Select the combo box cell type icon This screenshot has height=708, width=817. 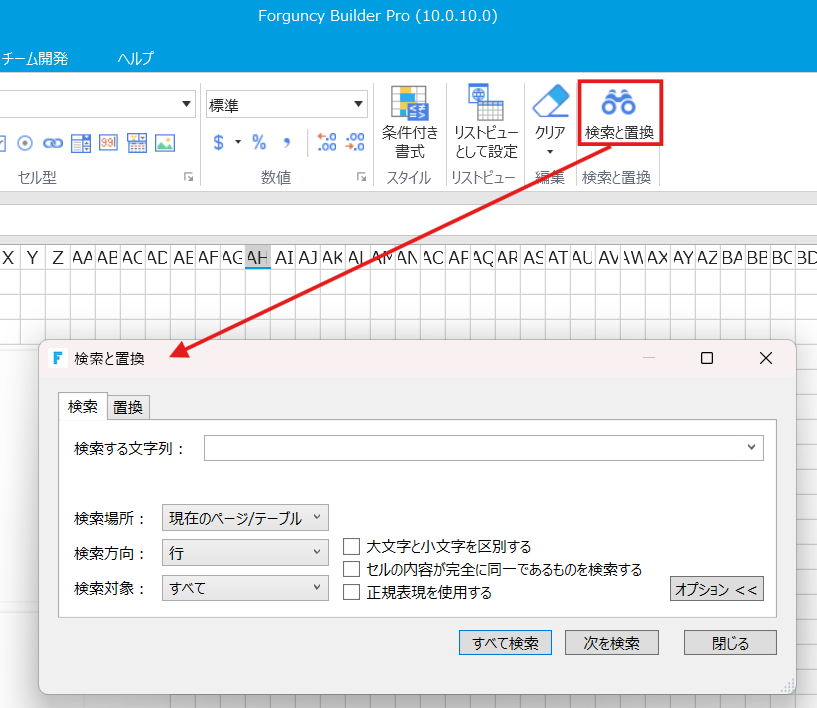[x=81, y=143]
